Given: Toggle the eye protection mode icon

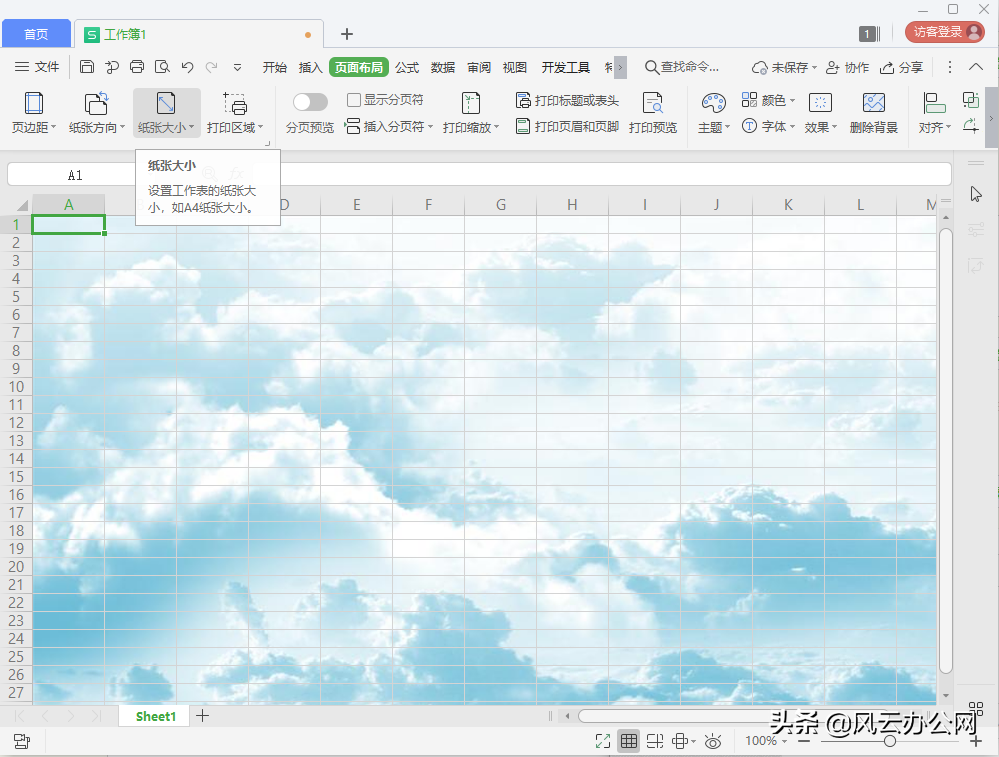Looking at the screenshot, I should pyautogui.click(x=713, y=741).
